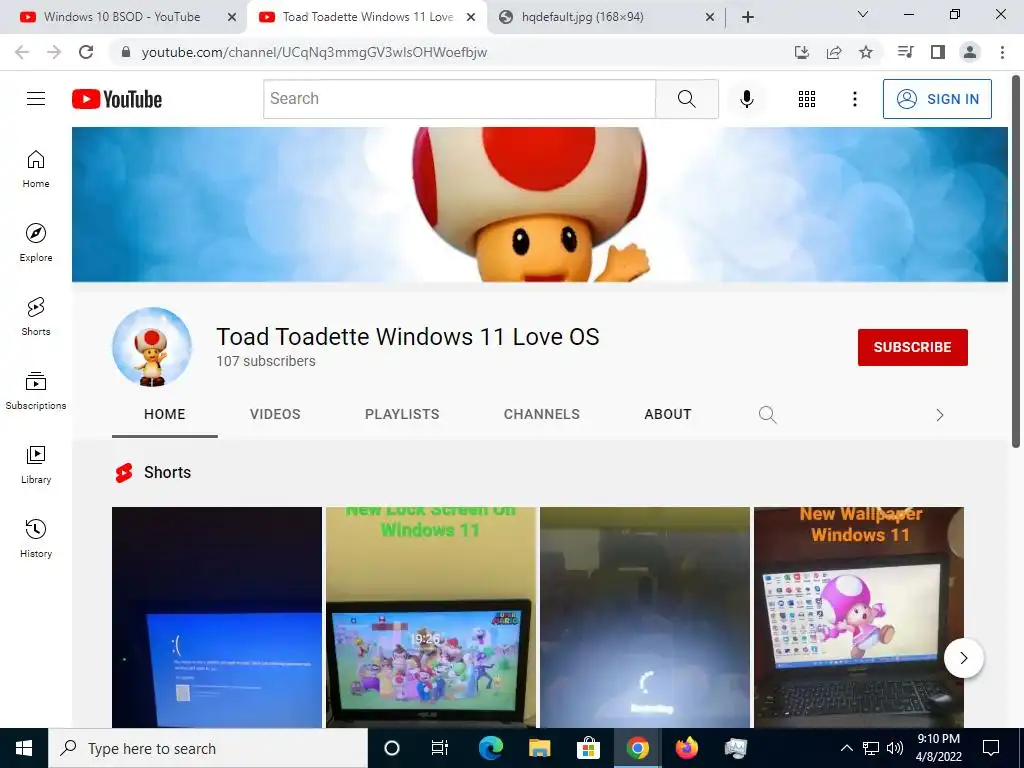Reload the page in Chrome
The width and height of the screenshot is (1024, 768).
coord(86,52)
